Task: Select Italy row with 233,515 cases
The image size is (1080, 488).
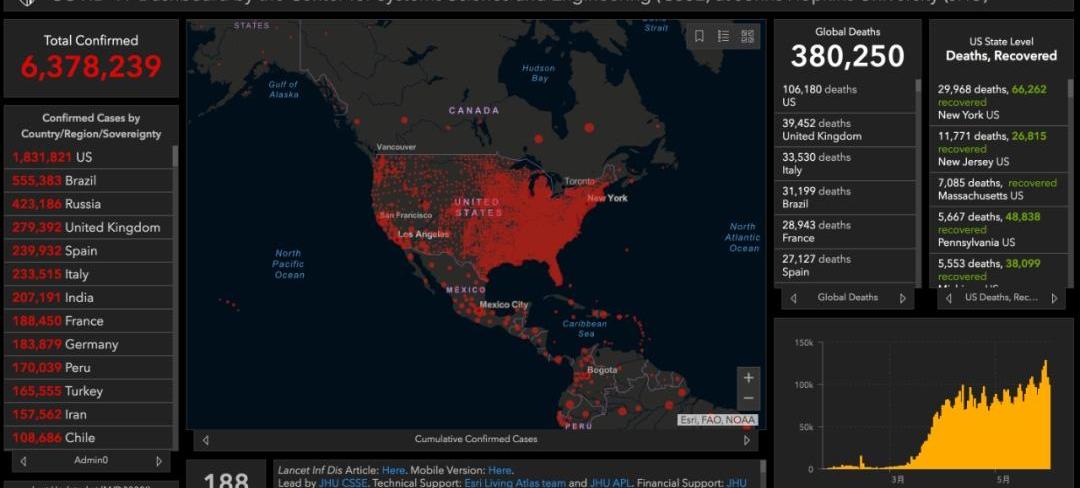Action: pos(88,274)
